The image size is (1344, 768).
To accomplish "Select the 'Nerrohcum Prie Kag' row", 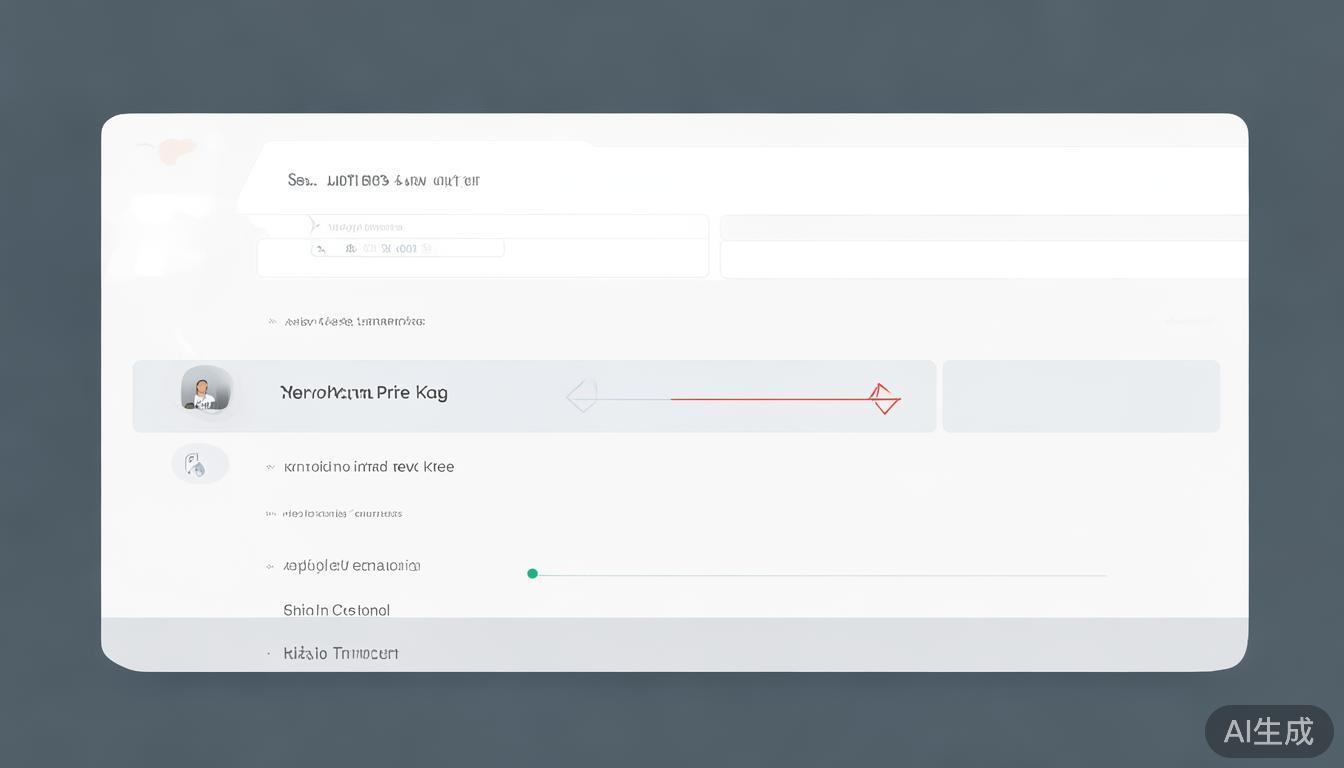I will (x=364, y=393).
